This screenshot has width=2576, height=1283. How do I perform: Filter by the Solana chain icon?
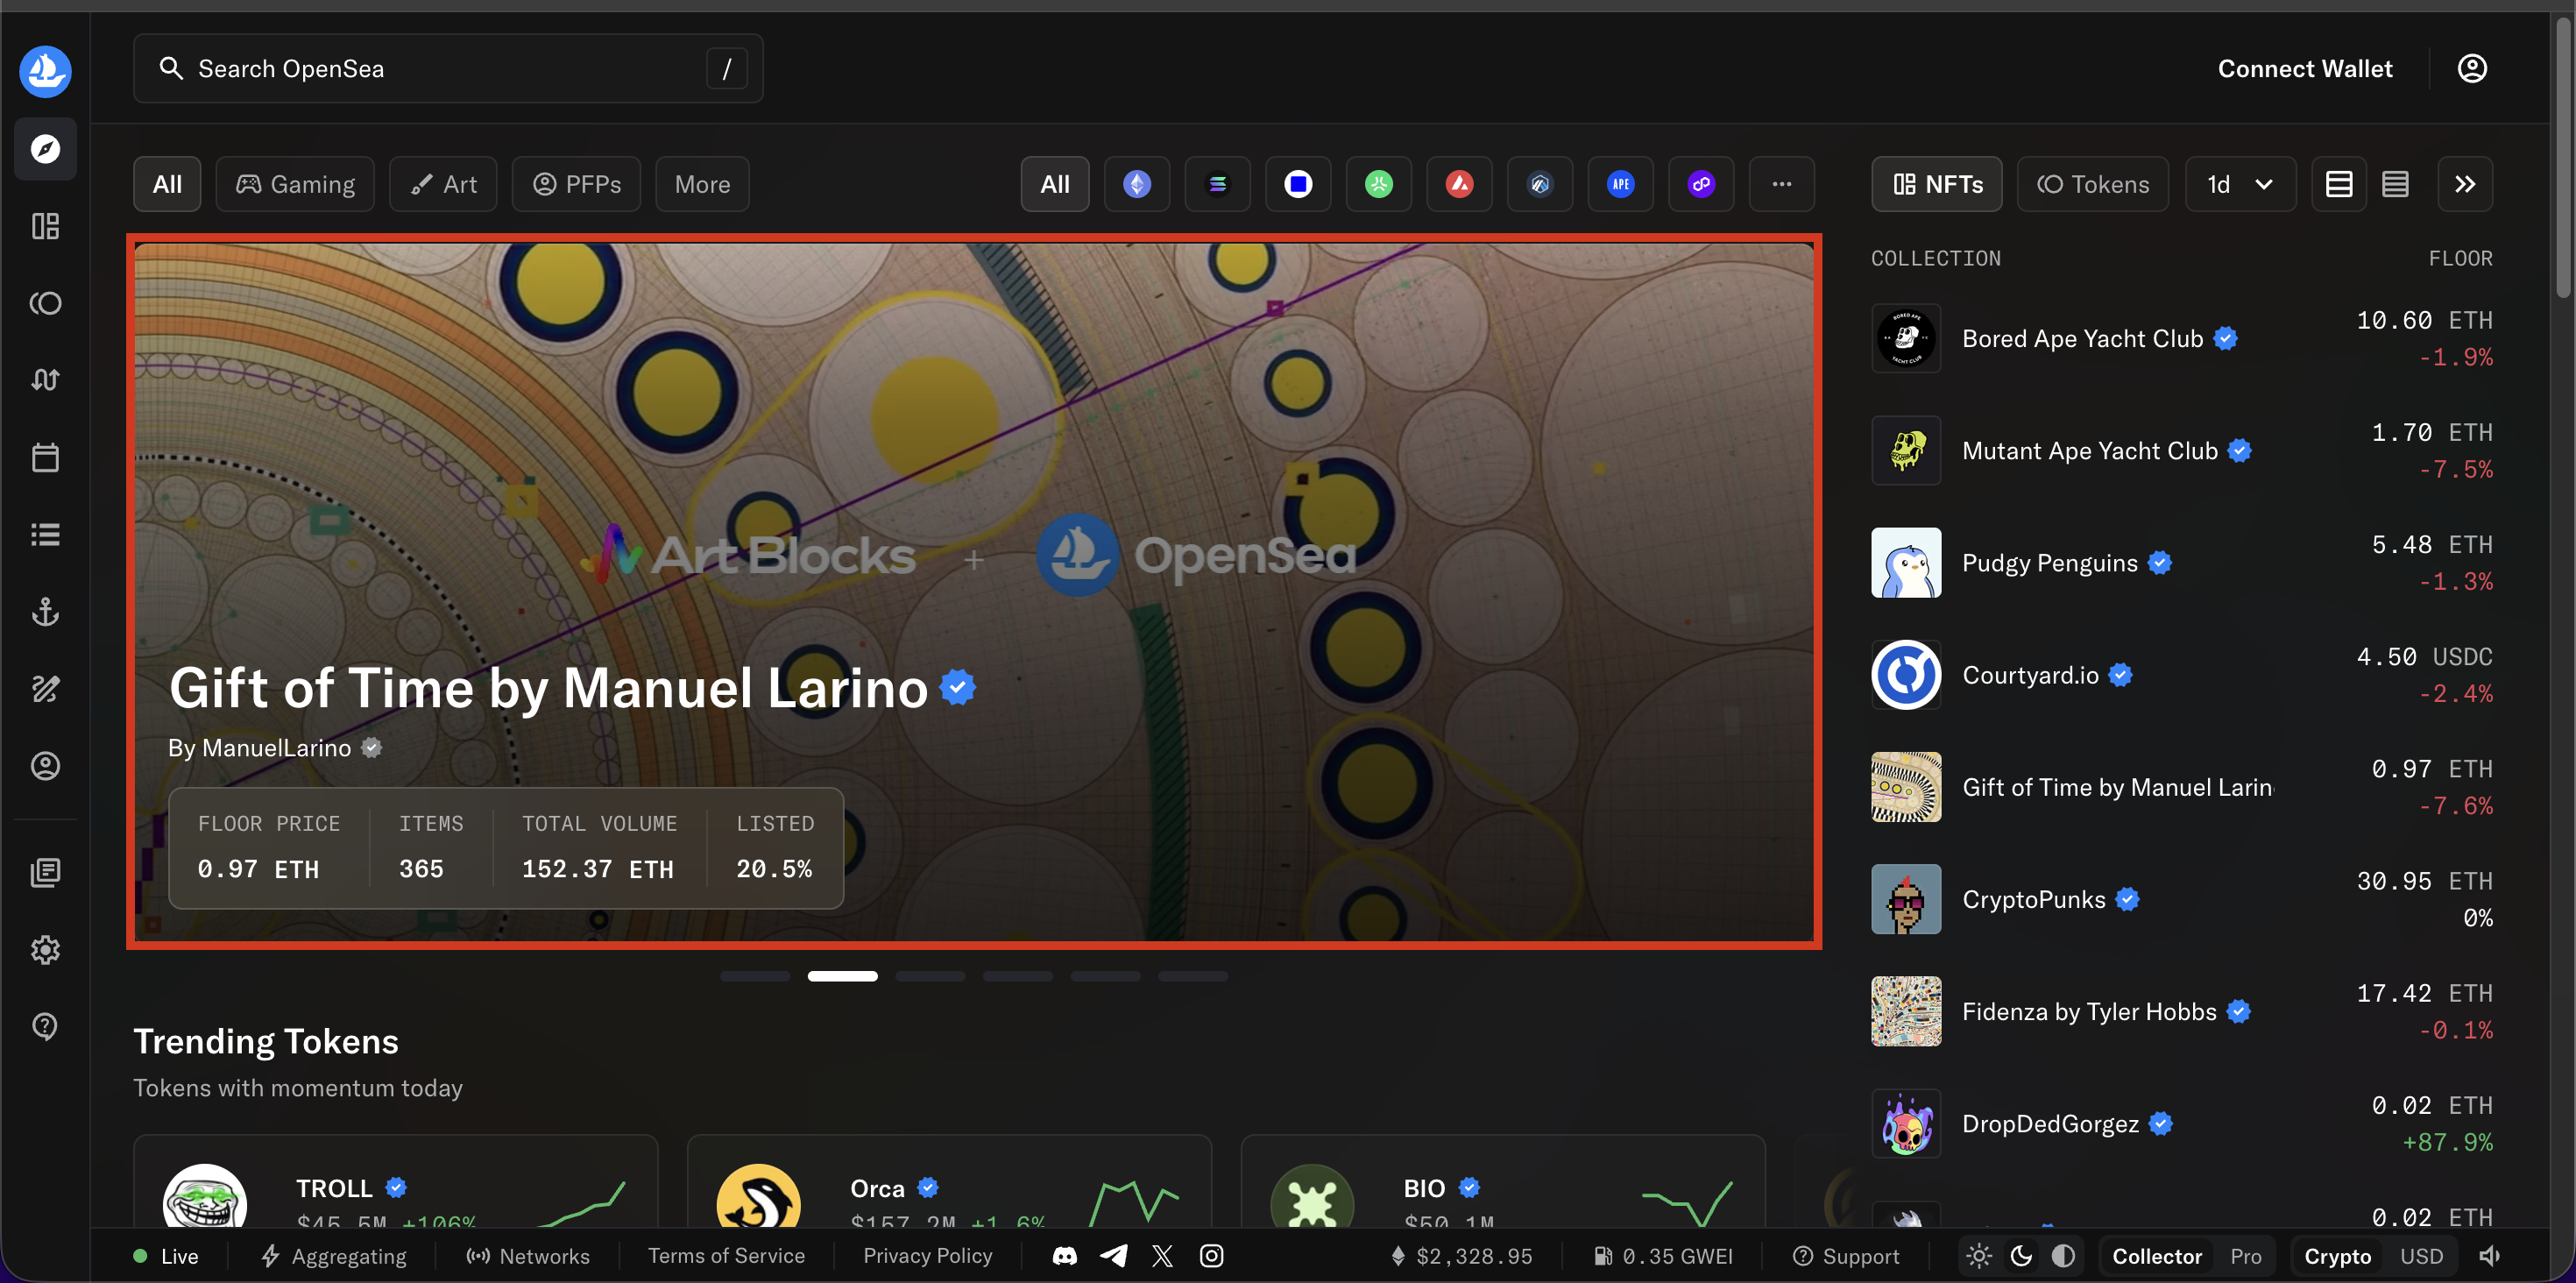pos(1217,184)
